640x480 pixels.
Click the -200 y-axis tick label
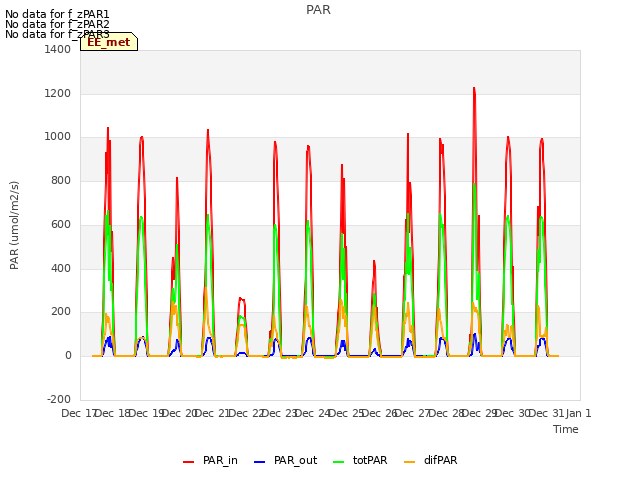click(59, 399)
